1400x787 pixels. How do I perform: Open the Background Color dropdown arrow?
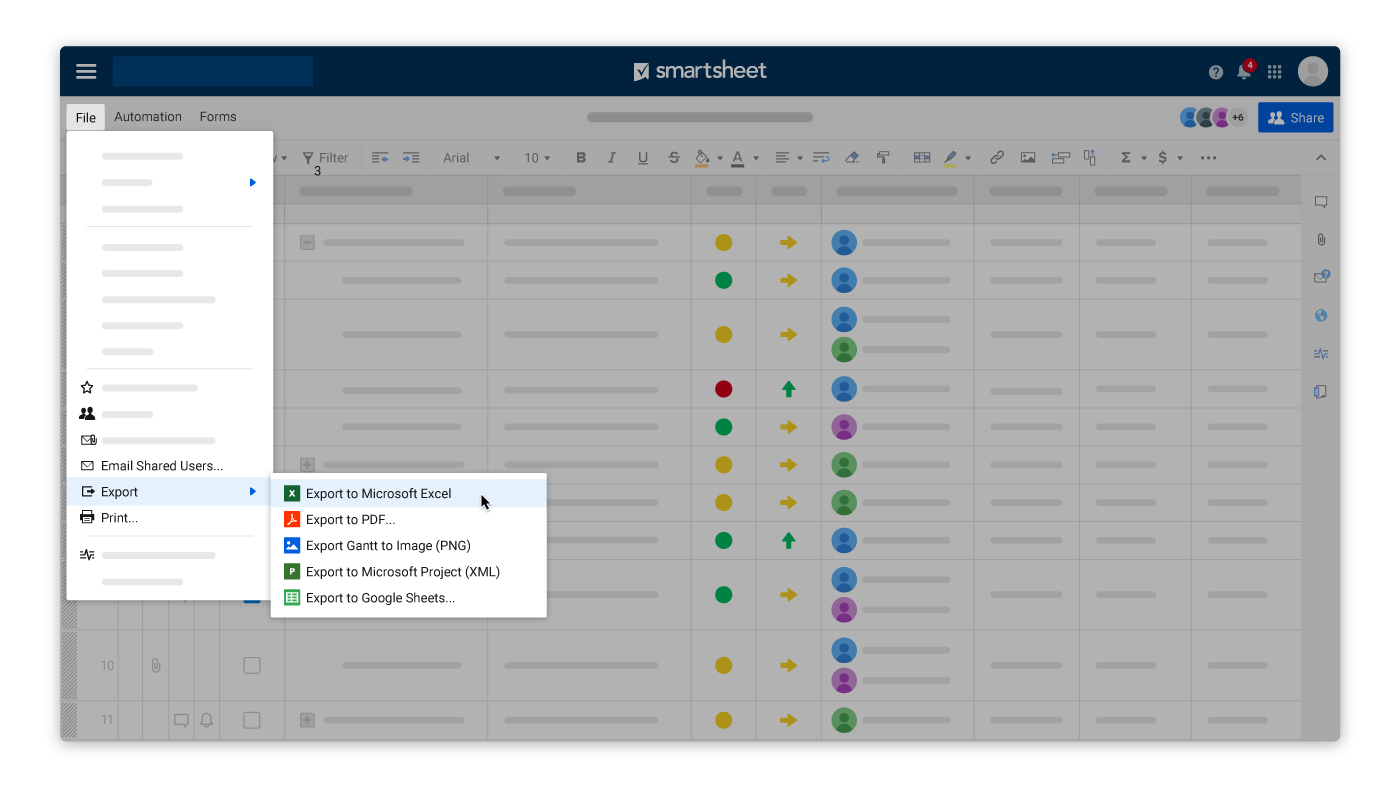point(719,159)
